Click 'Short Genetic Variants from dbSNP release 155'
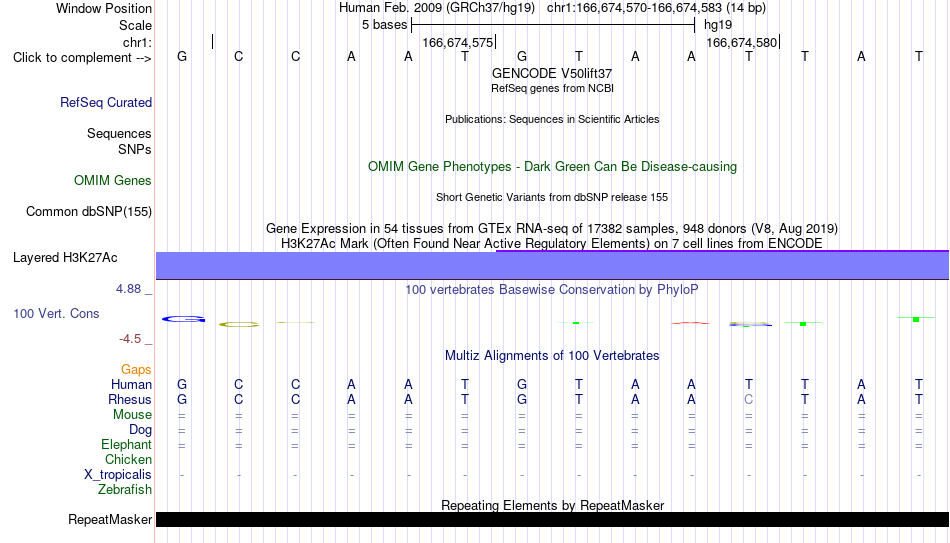The height and width of the screenshot is (543, 950). [552, 198]
